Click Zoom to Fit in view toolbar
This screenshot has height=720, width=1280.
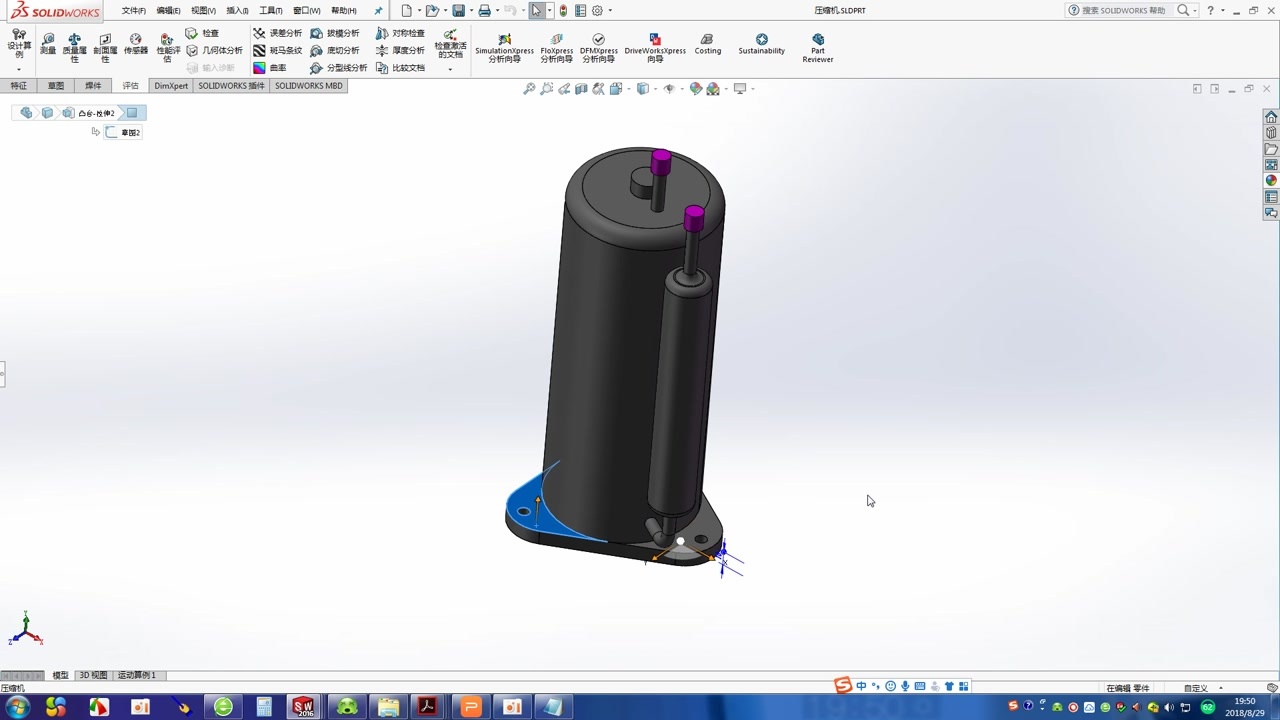530,89
